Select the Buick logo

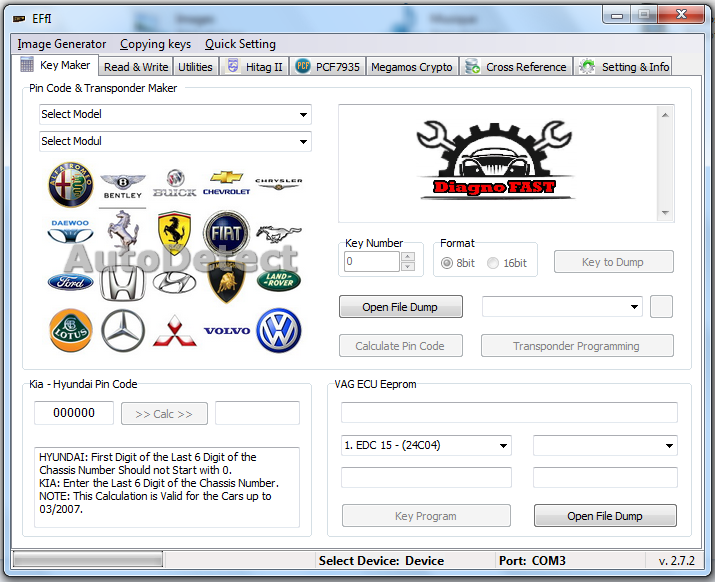175,183
